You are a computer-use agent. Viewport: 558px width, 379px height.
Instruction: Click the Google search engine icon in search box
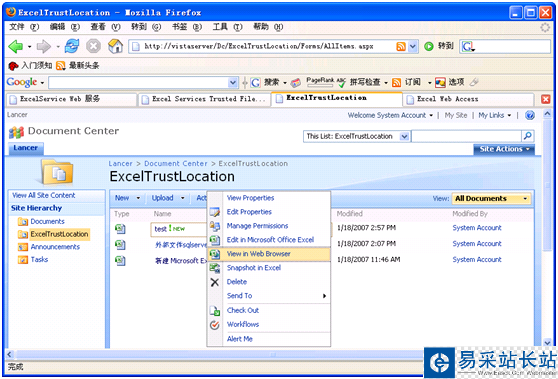pos(468,46)
